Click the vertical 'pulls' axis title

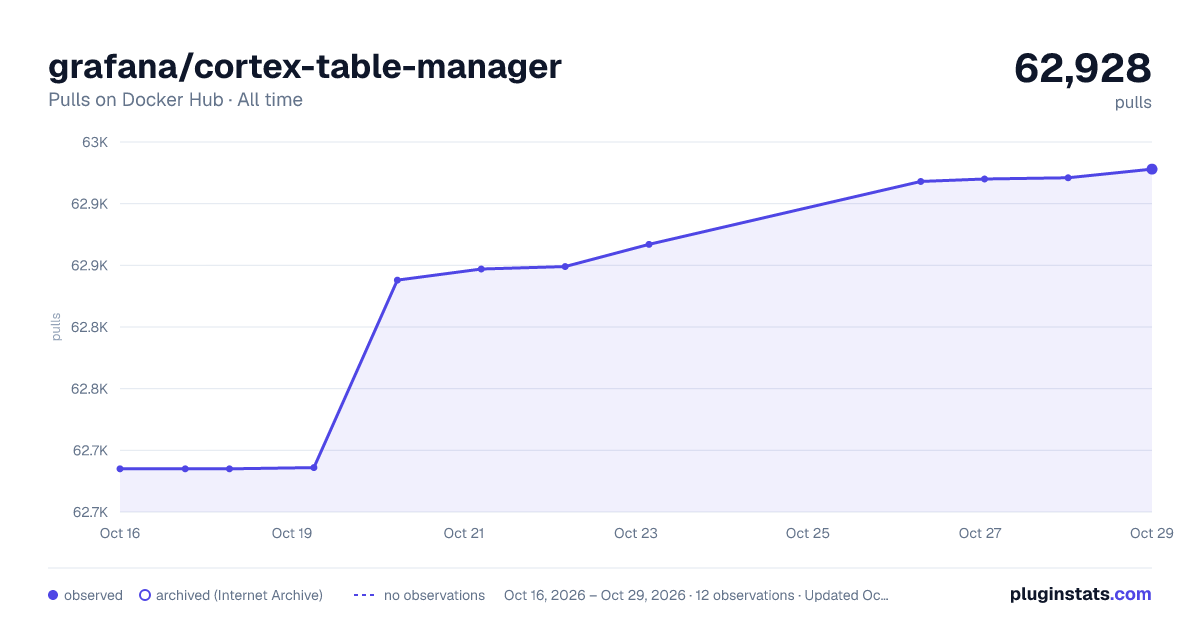point(56,327)
